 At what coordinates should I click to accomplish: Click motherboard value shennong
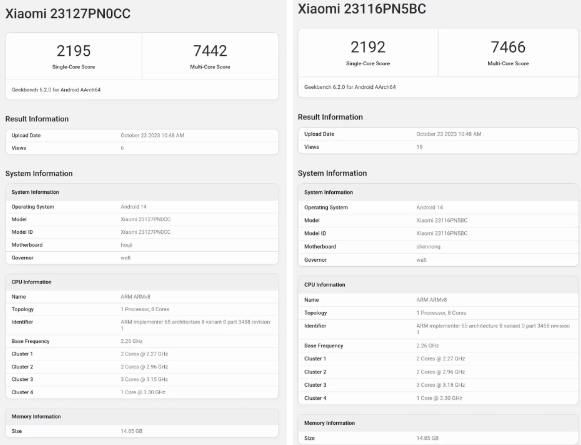(x=428, y=247)
